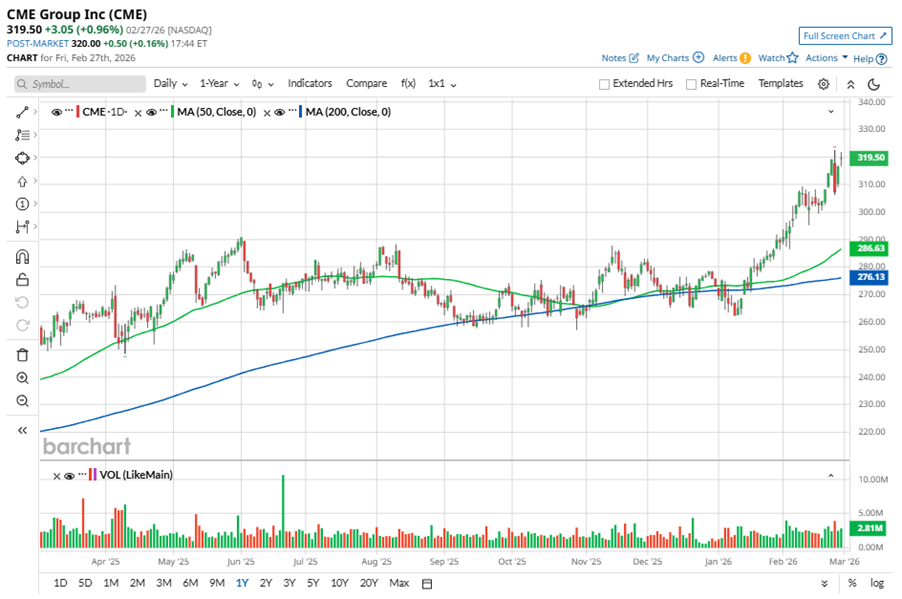Click the MA 200 blue color swatch
Viewport: 902px width, 599px height.
pos(300,112)
